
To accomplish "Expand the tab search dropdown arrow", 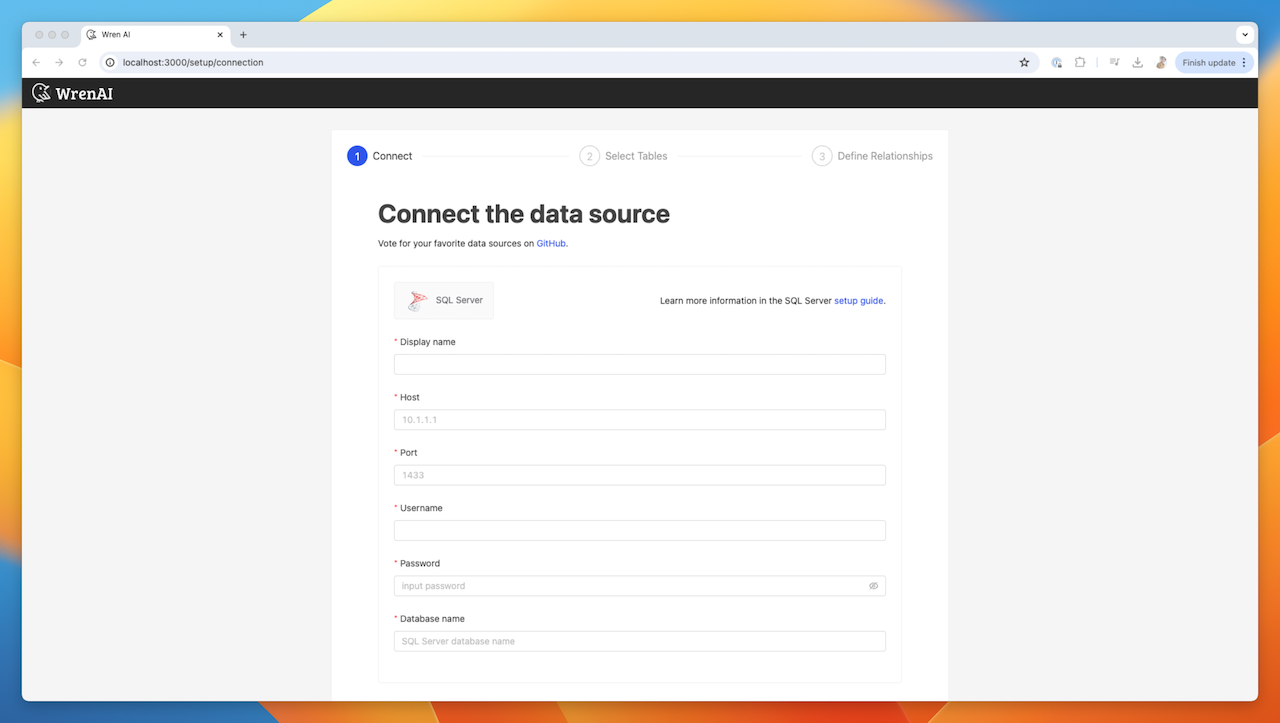I will point(1245,34).
